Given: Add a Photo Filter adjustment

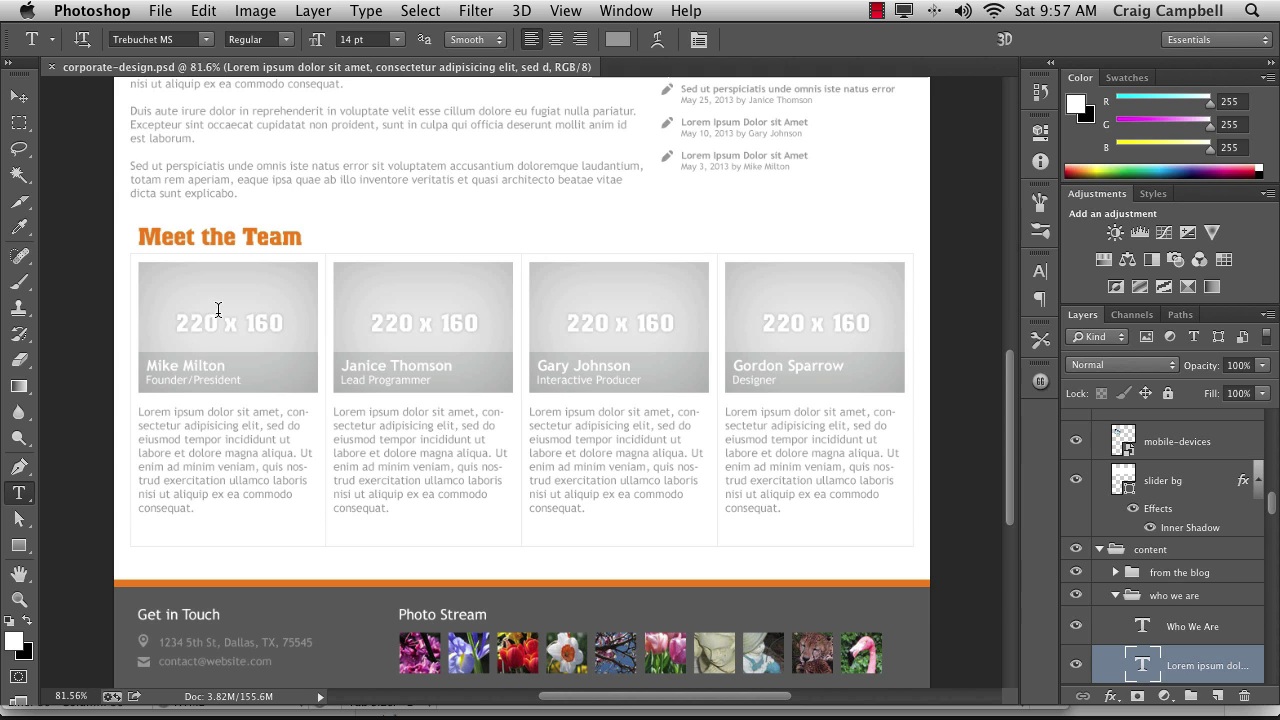Looking at the screenshot, I should [x=1175, y=260].
